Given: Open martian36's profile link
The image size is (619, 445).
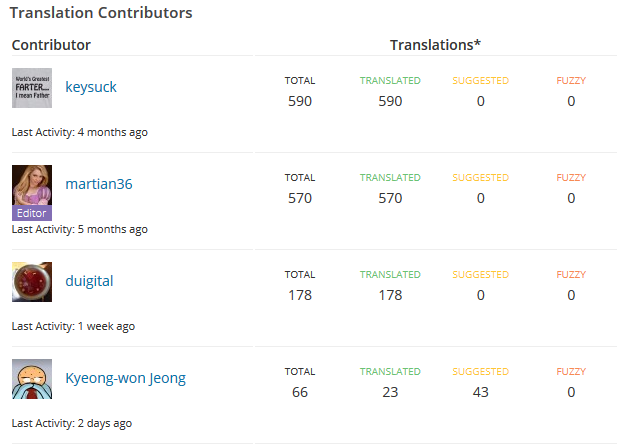Looking at the screenshot, I should (99, 184).
